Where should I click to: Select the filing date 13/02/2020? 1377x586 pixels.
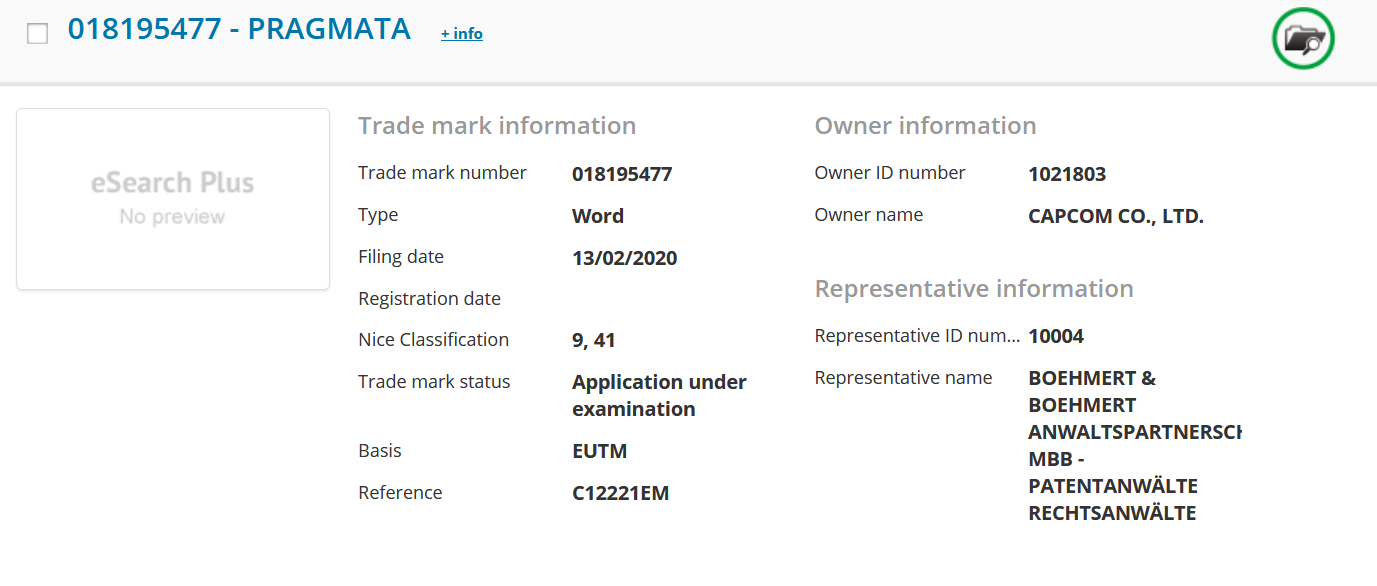coord(625,259)
